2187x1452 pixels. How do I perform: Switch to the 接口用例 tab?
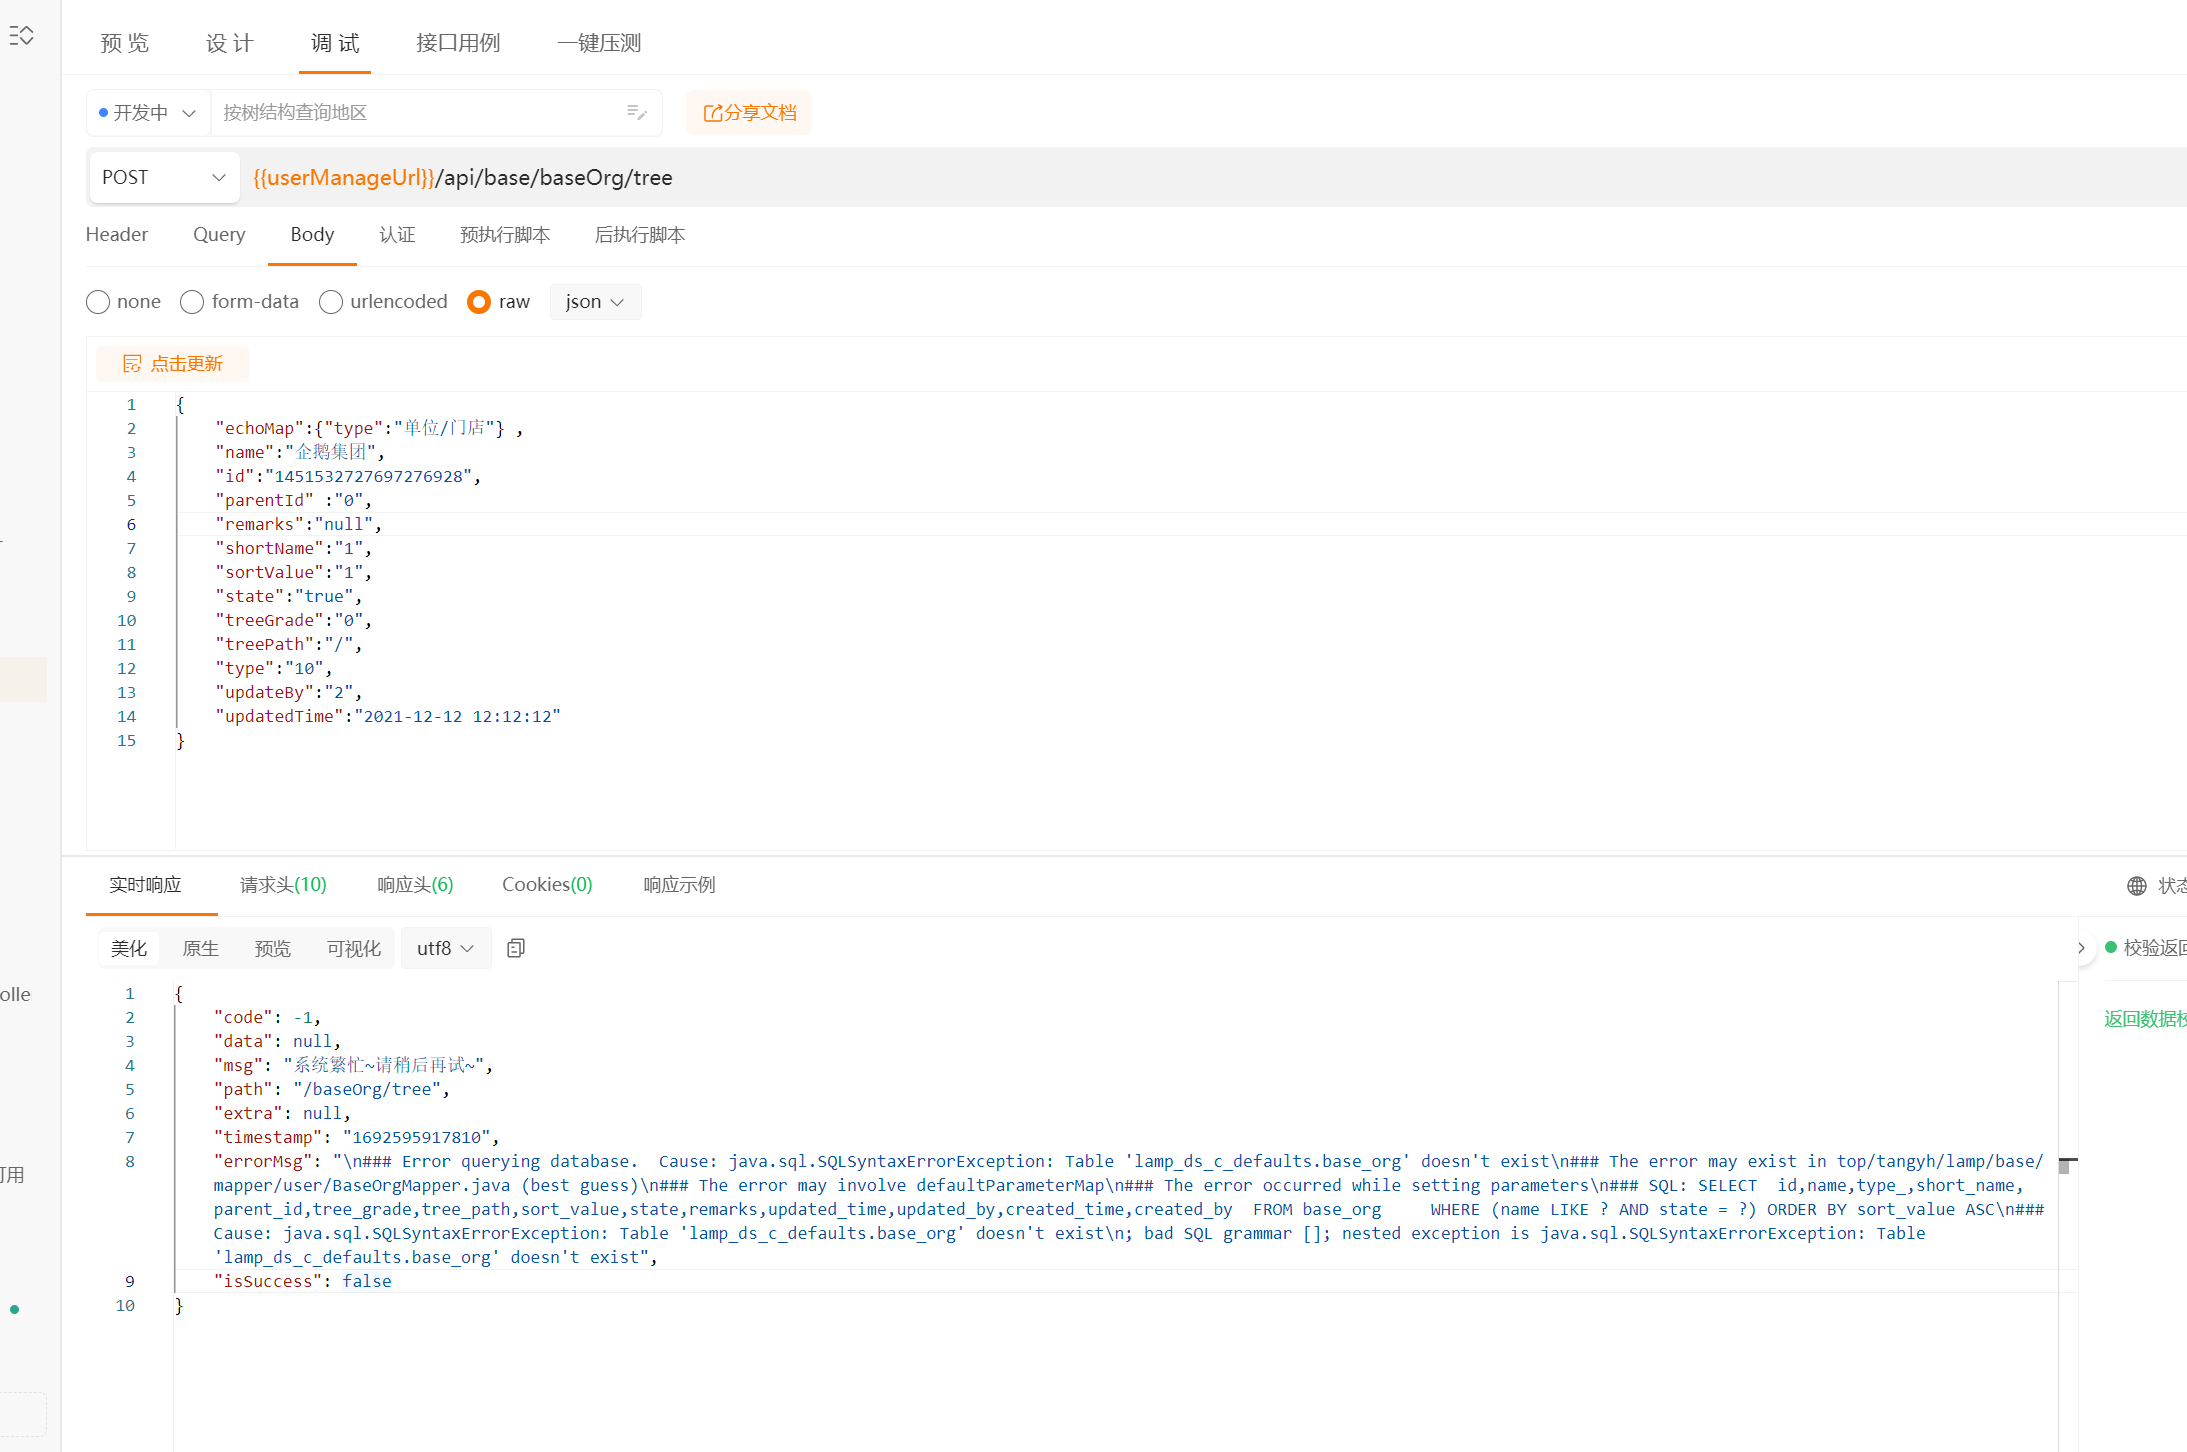coord(458,43)
